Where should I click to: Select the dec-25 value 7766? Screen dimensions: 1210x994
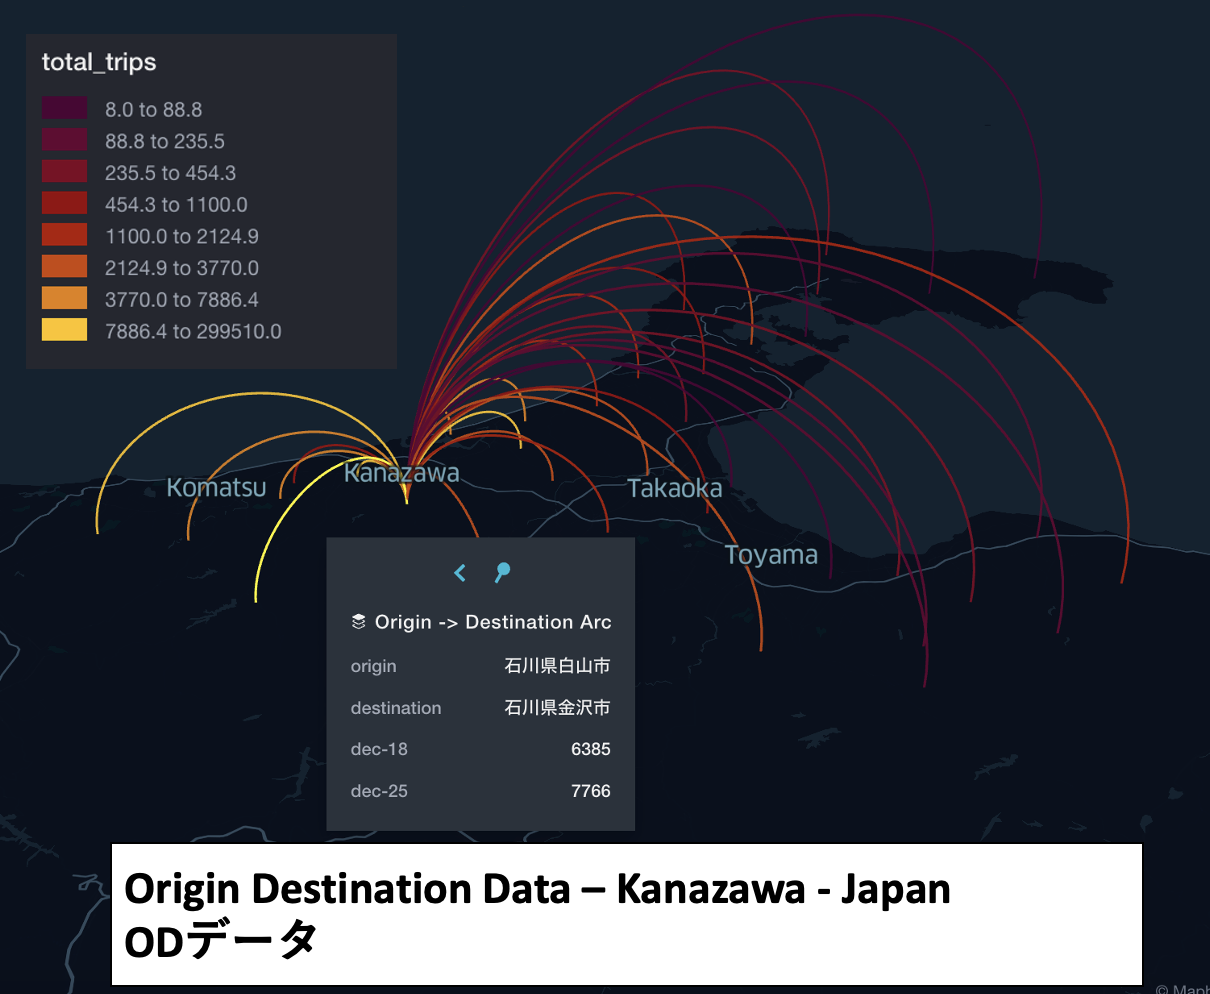[x=591, y=790]
